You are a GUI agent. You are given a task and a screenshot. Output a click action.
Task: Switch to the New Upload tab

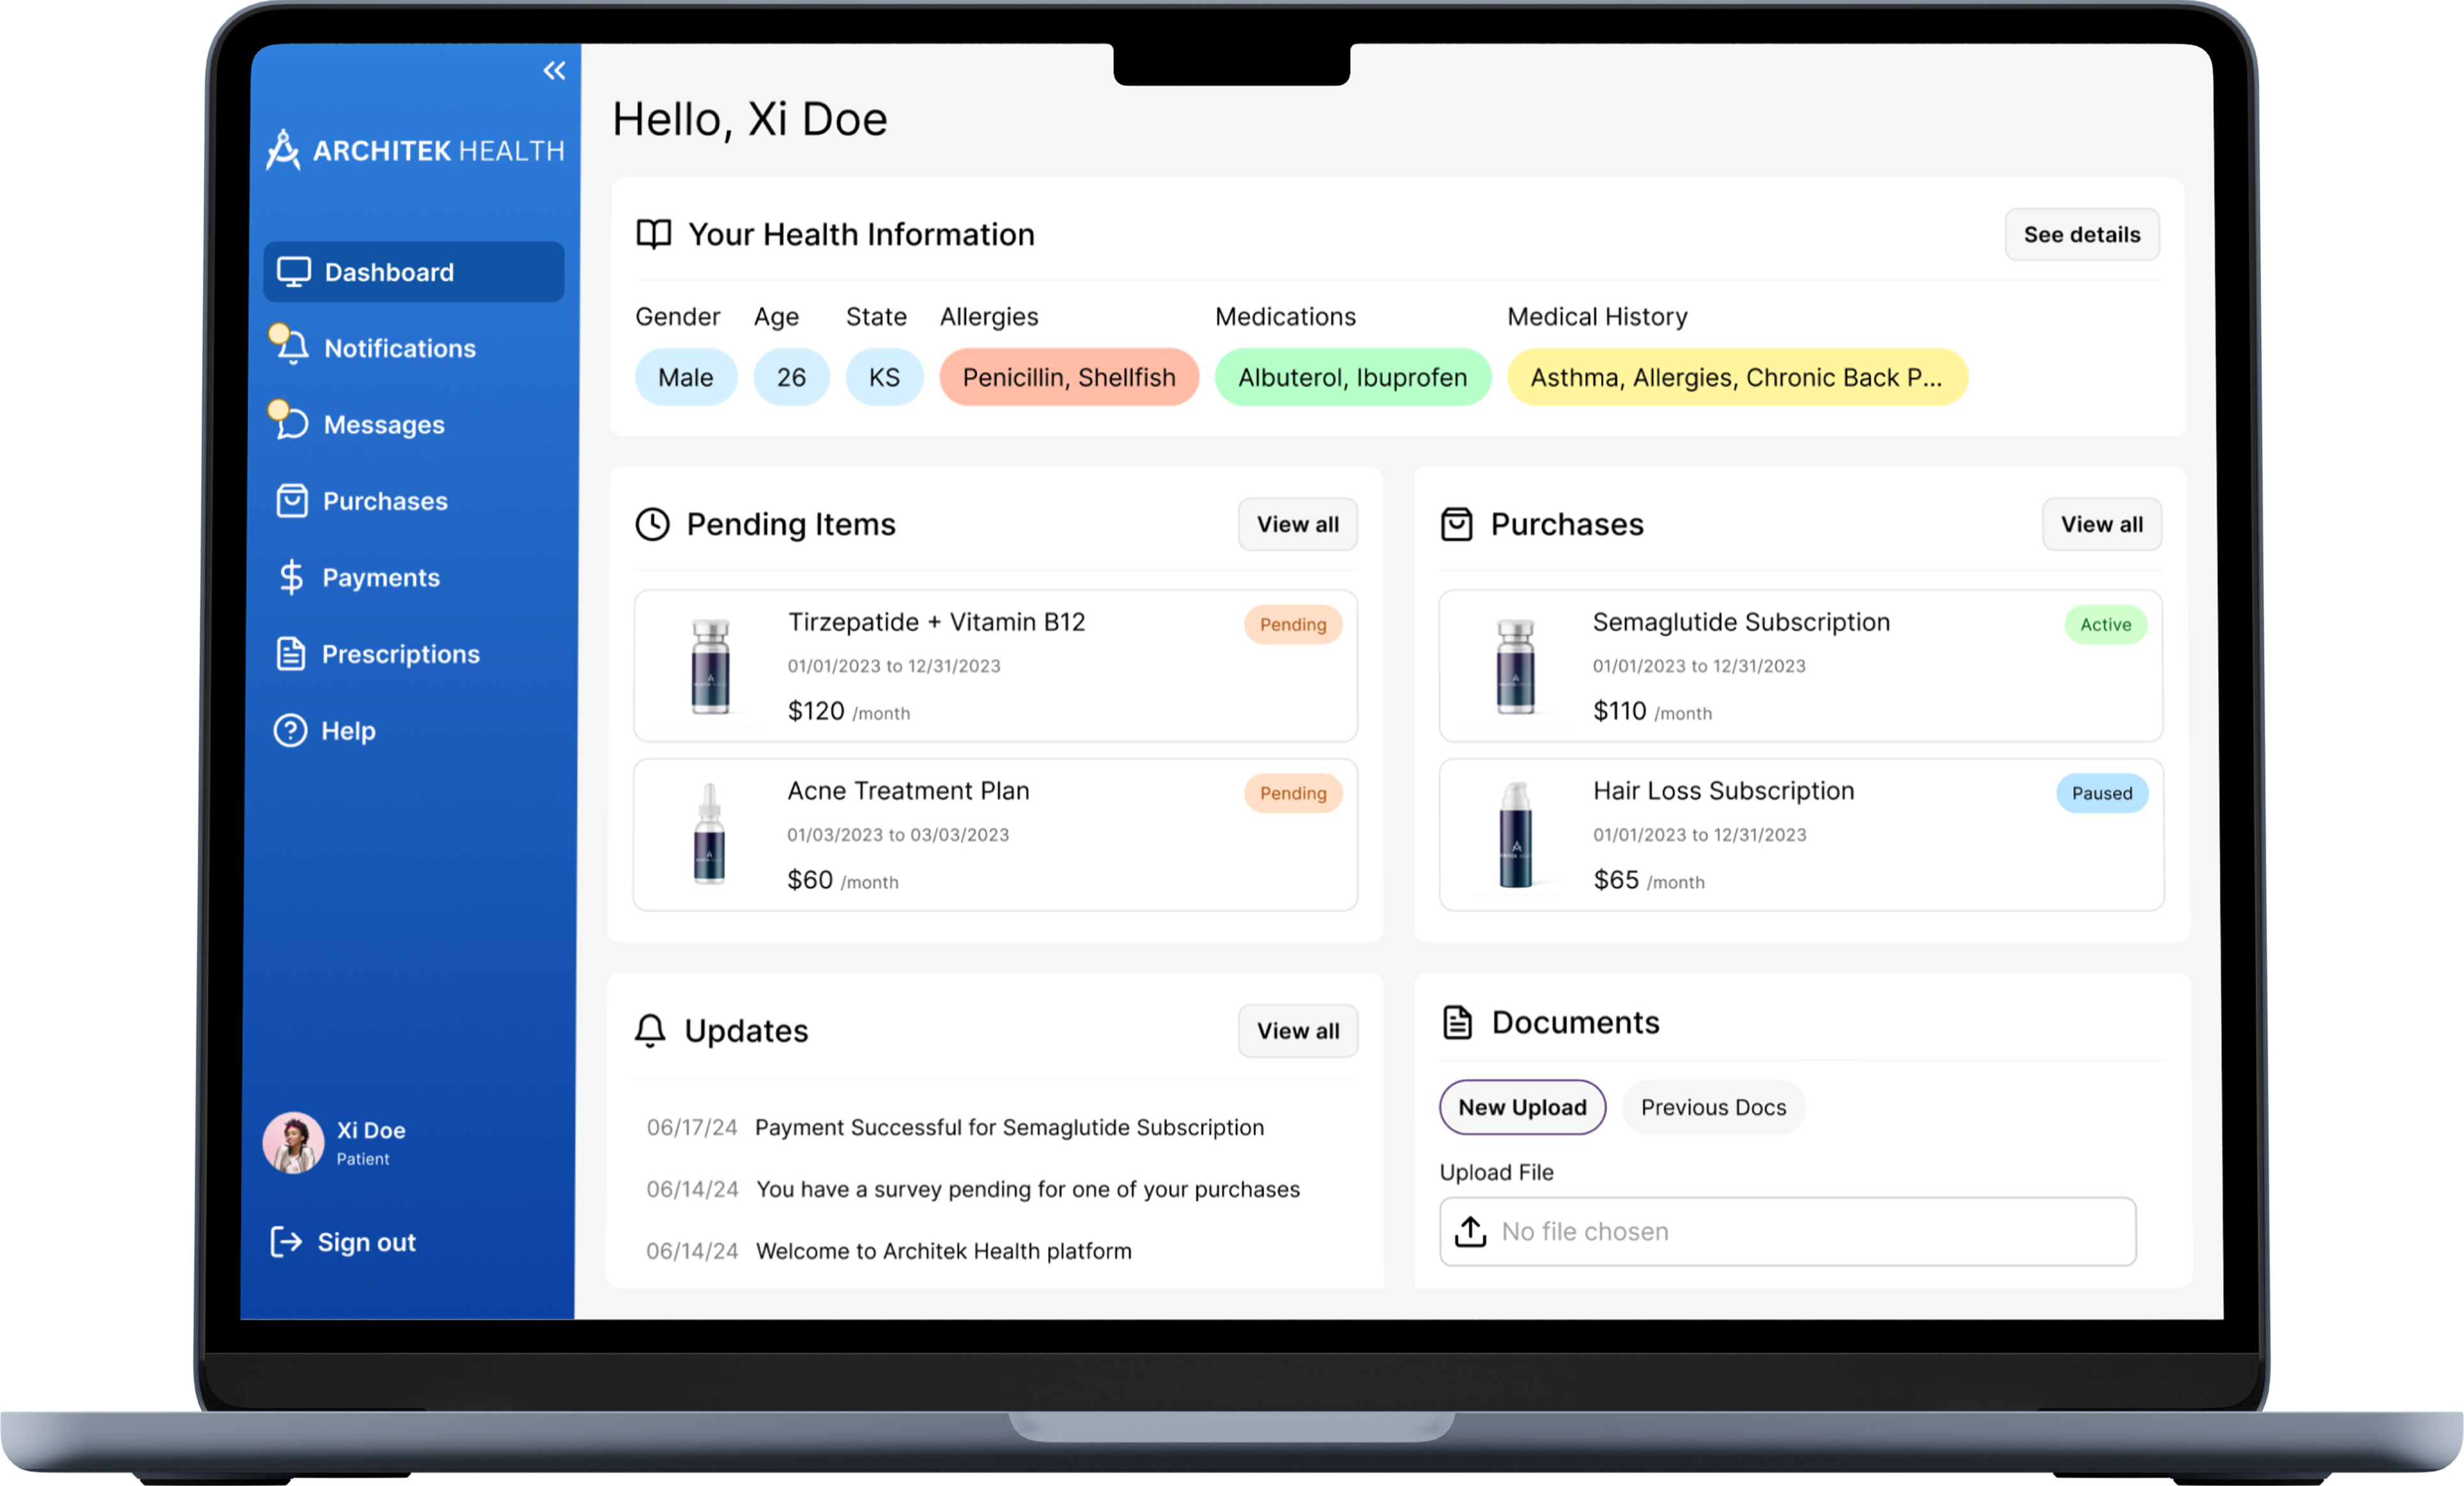[x=1521, y=1107]
